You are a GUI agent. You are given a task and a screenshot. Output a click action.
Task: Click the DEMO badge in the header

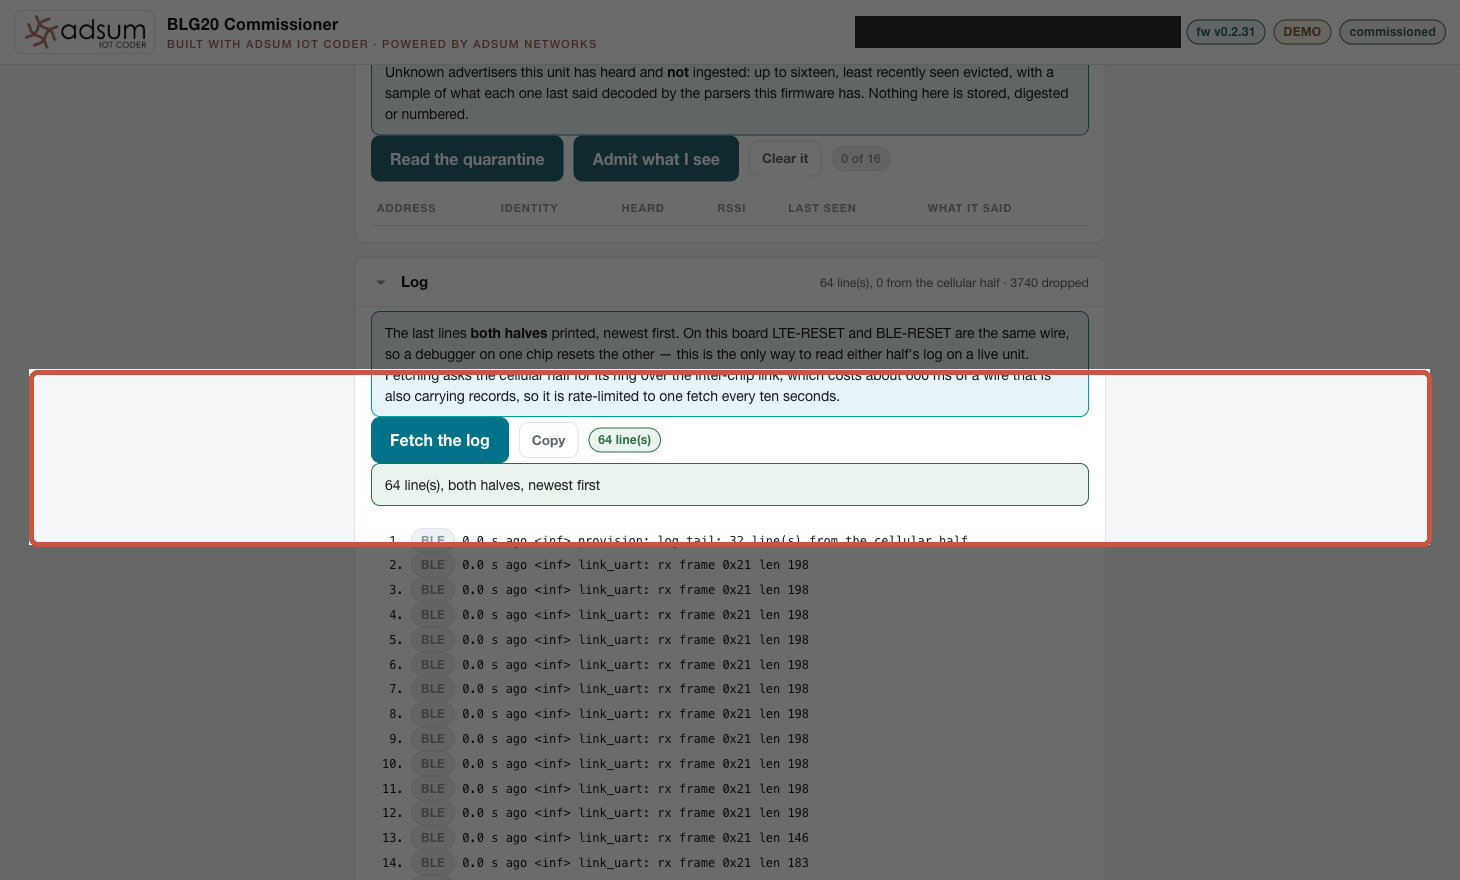pyautogui.click(x=1302, y=32)
